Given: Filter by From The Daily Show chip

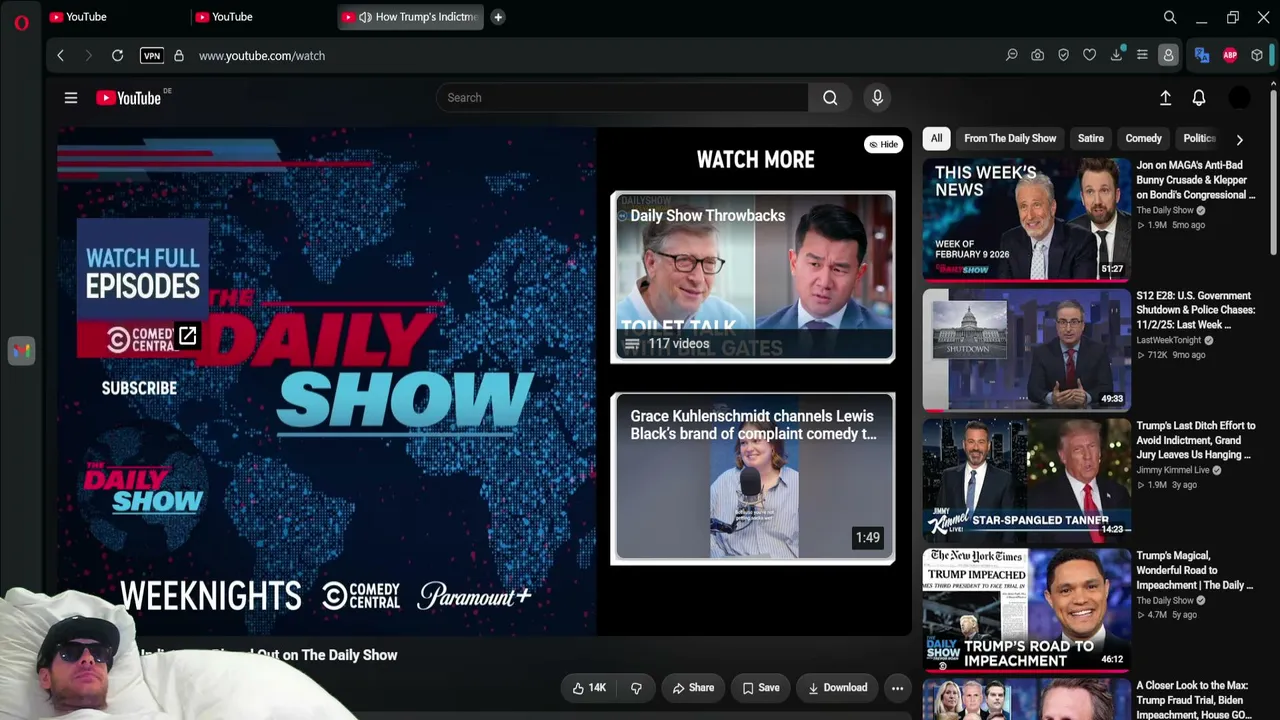Looking at the screenshot, I should (1010, 139).
